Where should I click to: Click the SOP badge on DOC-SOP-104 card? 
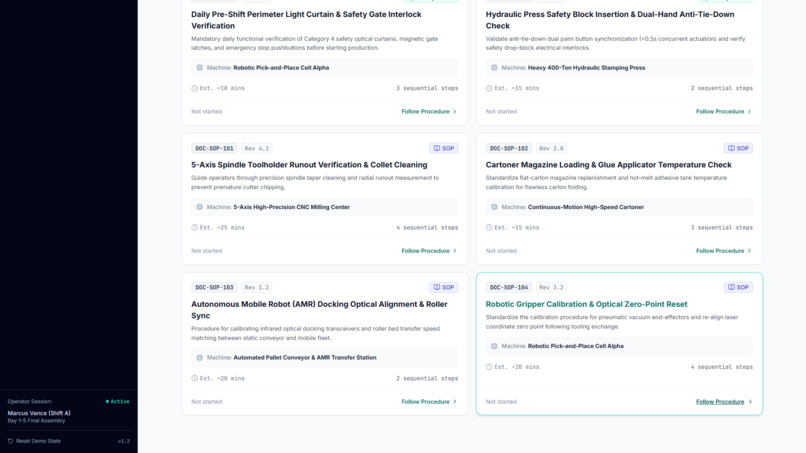[738, 287]
